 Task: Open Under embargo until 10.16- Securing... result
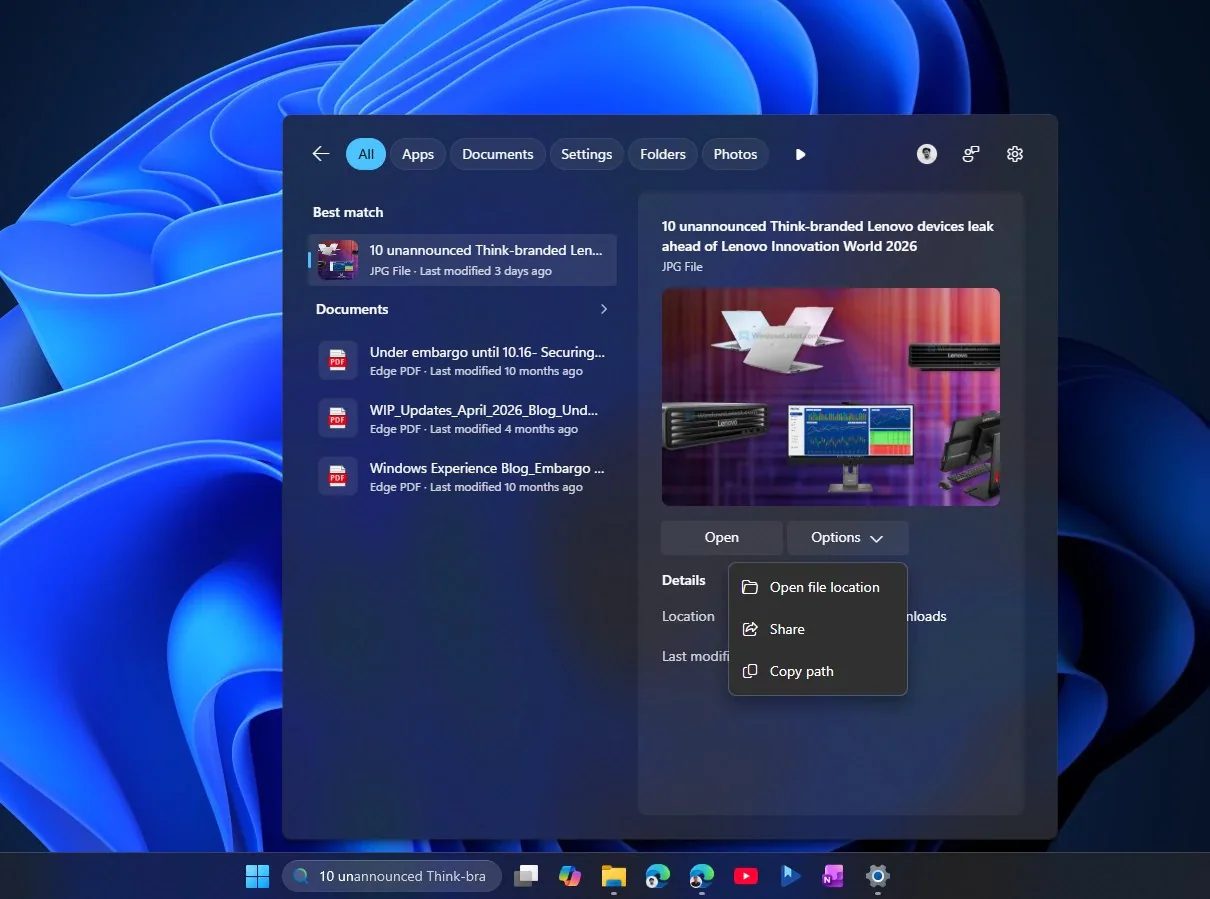point(462,360)
